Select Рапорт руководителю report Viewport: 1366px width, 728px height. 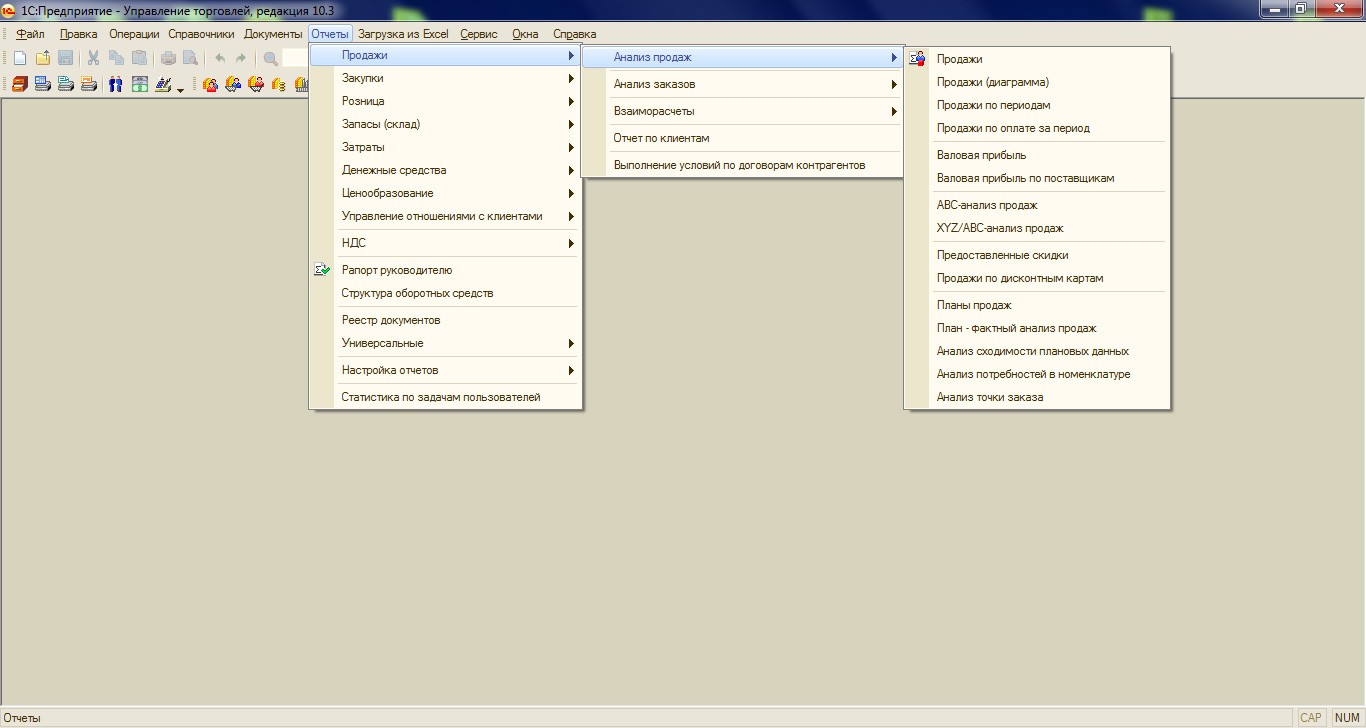click(445, 270)
